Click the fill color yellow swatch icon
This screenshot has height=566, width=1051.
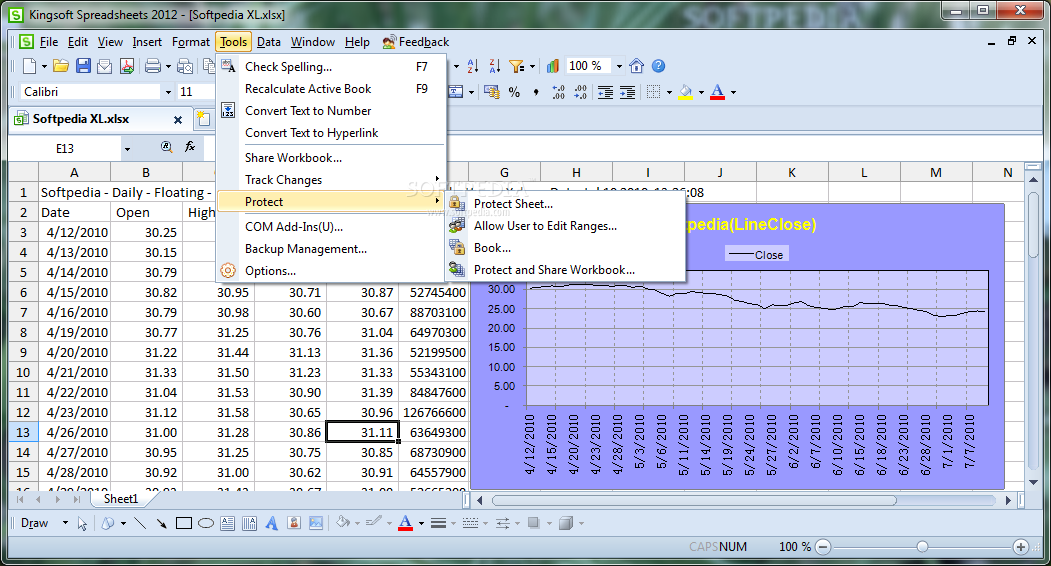(x=685, y=92)
